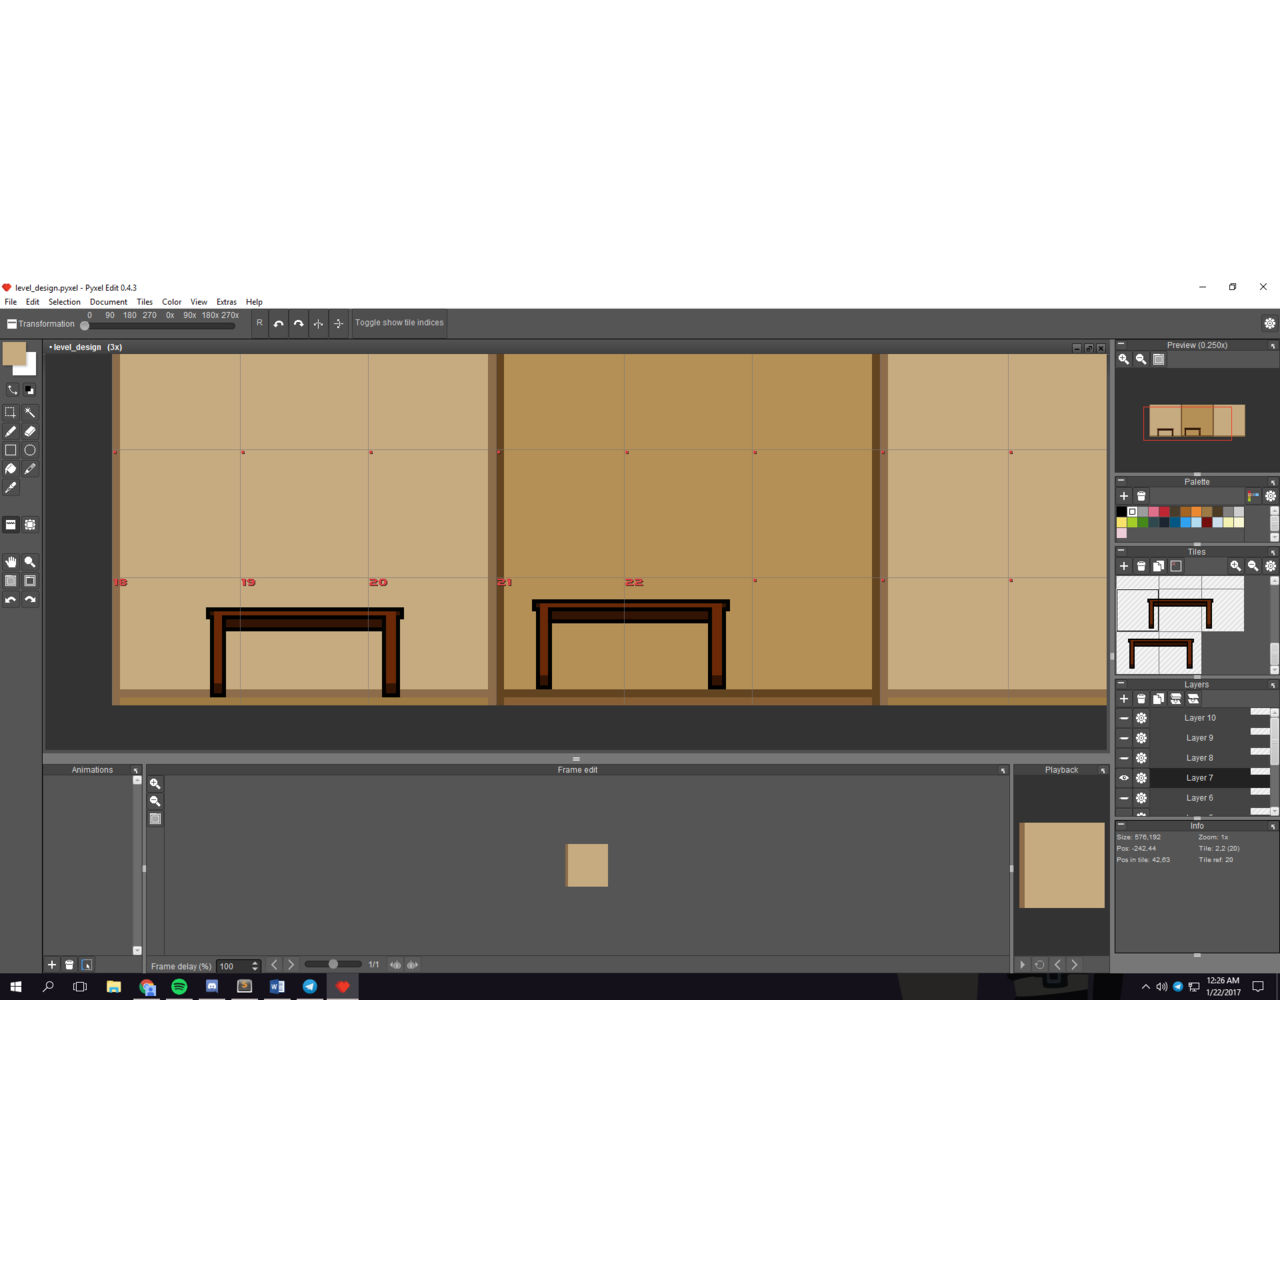1280x1280 pixels.
Task: Select the Magic Wand tool
Action: tap(30, 412)
